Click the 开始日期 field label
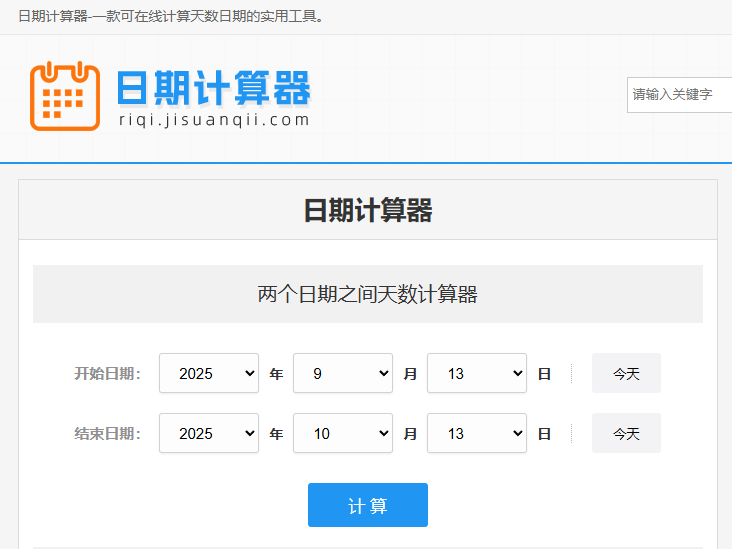The height and width of the screenshot is (549, 732). click(107, 374)
